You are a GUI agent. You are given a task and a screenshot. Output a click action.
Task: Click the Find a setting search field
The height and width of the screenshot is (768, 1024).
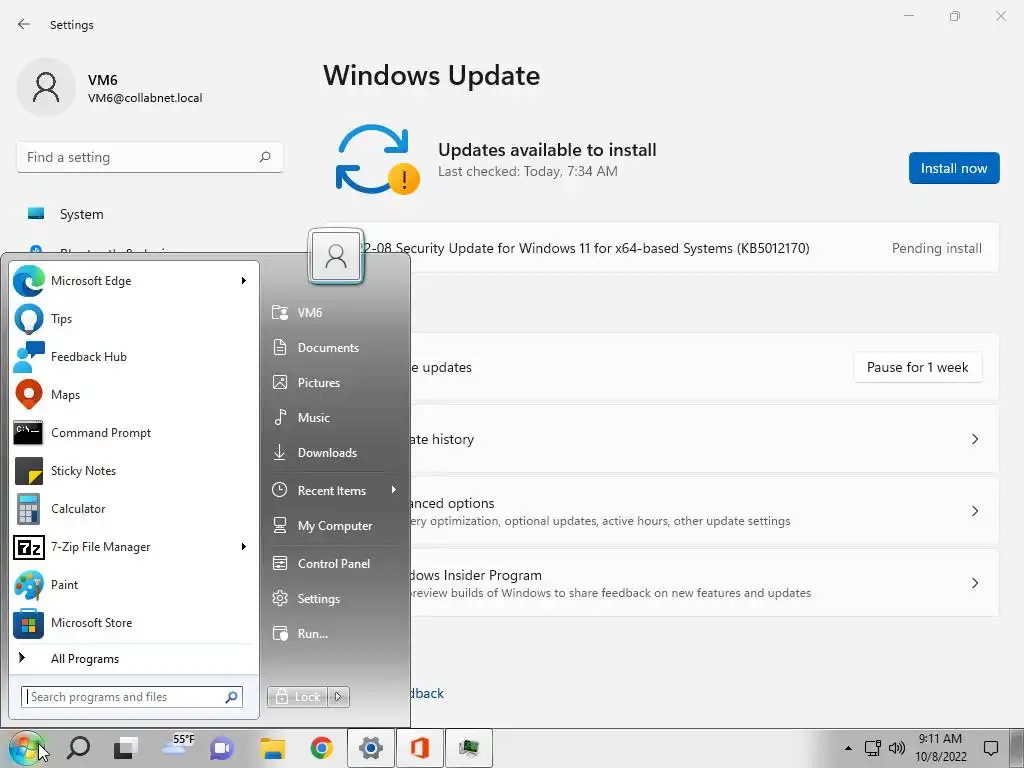click(150, 157)
